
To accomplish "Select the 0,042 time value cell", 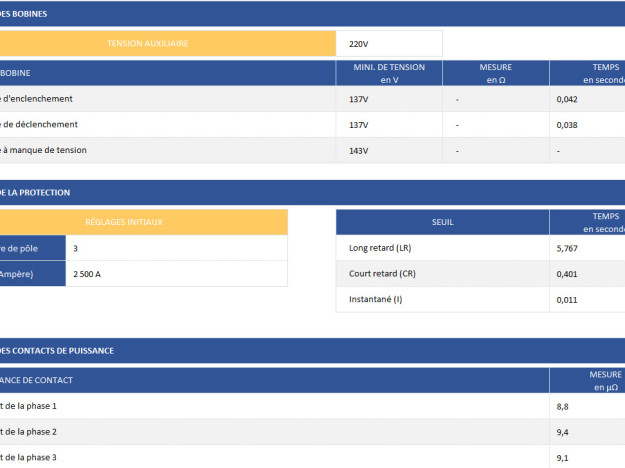I will pyautogui.click(x=588, y=99).
